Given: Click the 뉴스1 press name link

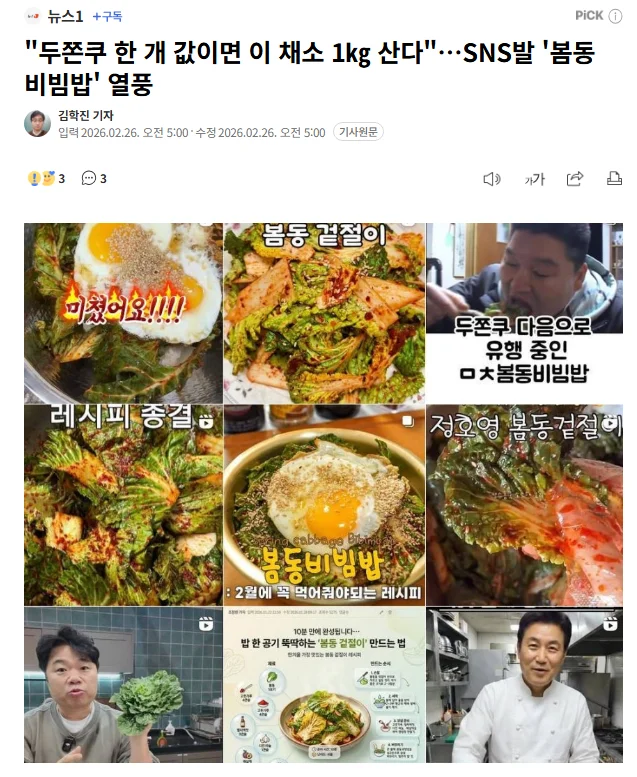Looking at the screenshot, I should [65, 16].
